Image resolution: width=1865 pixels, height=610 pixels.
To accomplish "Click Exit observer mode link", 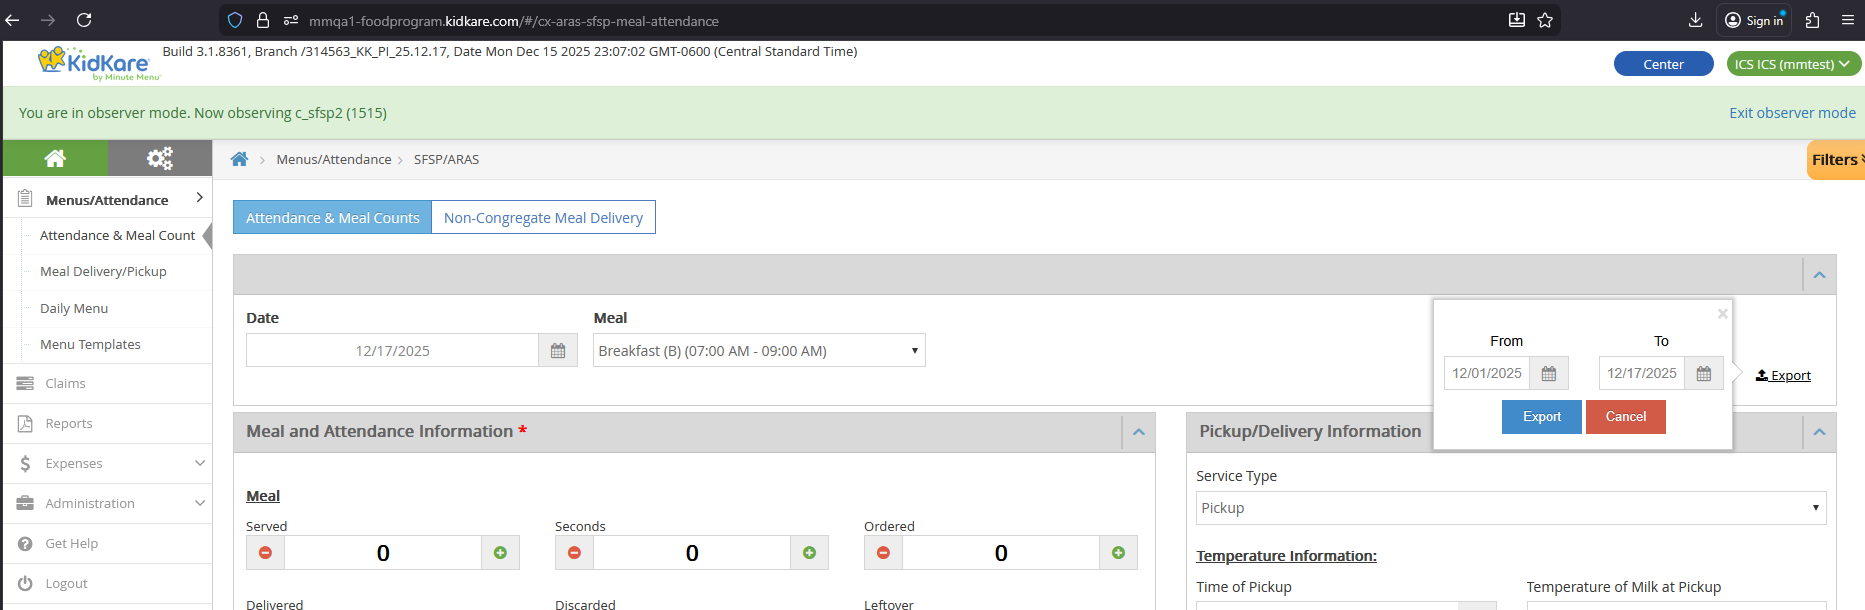I will tap(1792, 113).
